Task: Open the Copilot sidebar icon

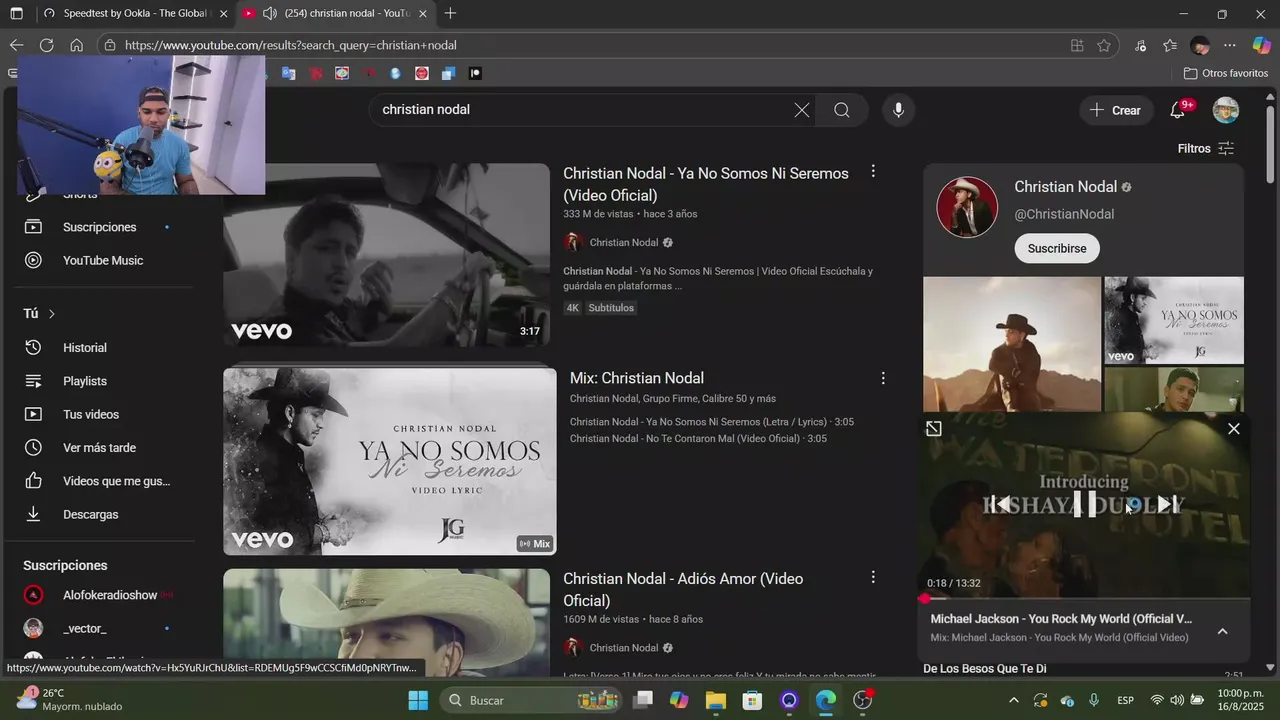Action: coord(1262,45)
